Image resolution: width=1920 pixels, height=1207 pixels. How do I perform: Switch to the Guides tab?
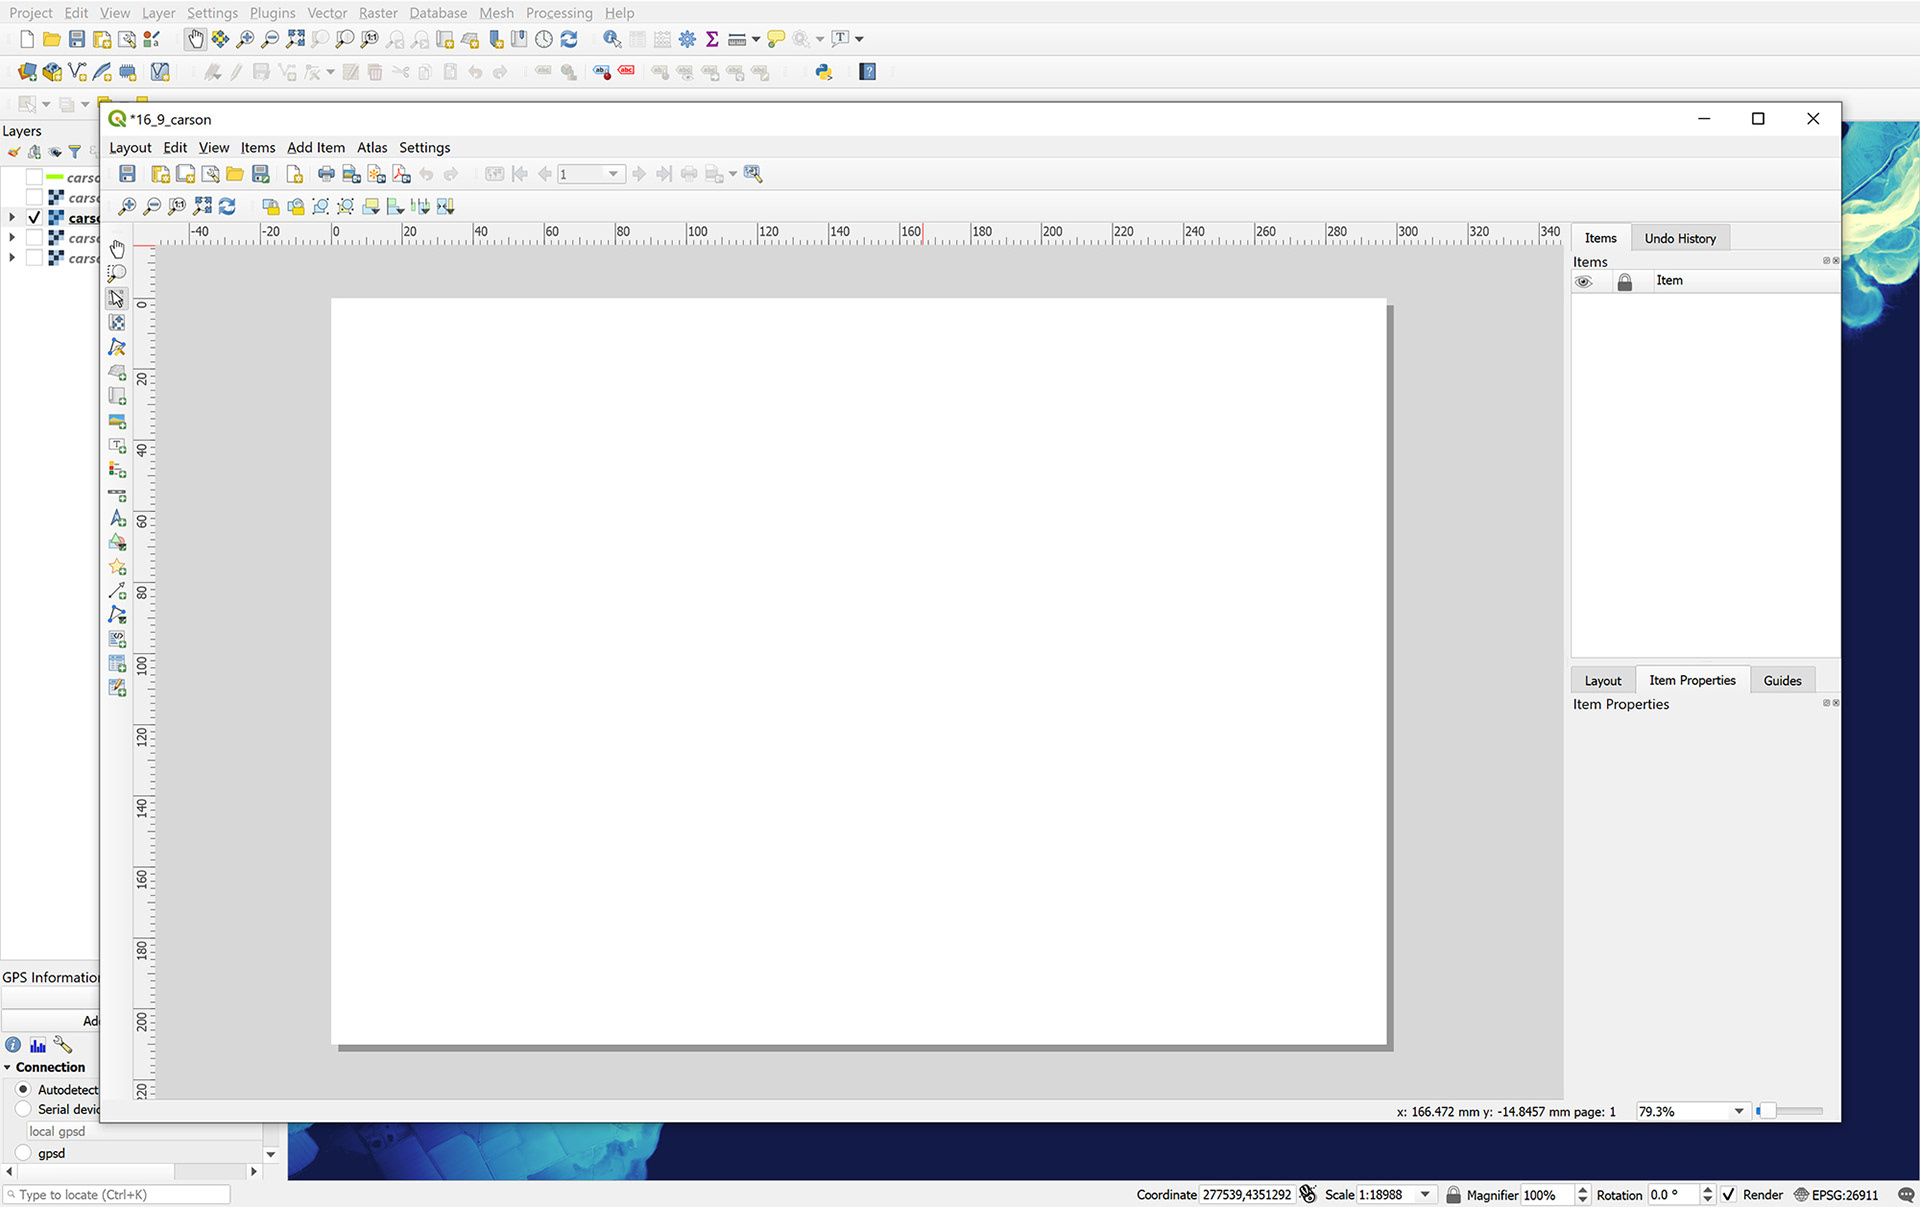pos(1782,680)
